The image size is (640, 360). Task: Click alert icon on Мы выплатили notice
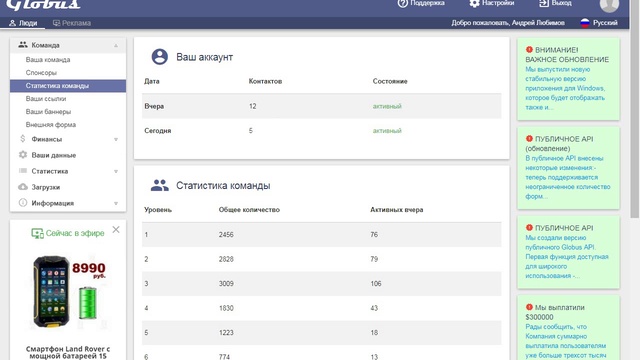pos(529,307)
